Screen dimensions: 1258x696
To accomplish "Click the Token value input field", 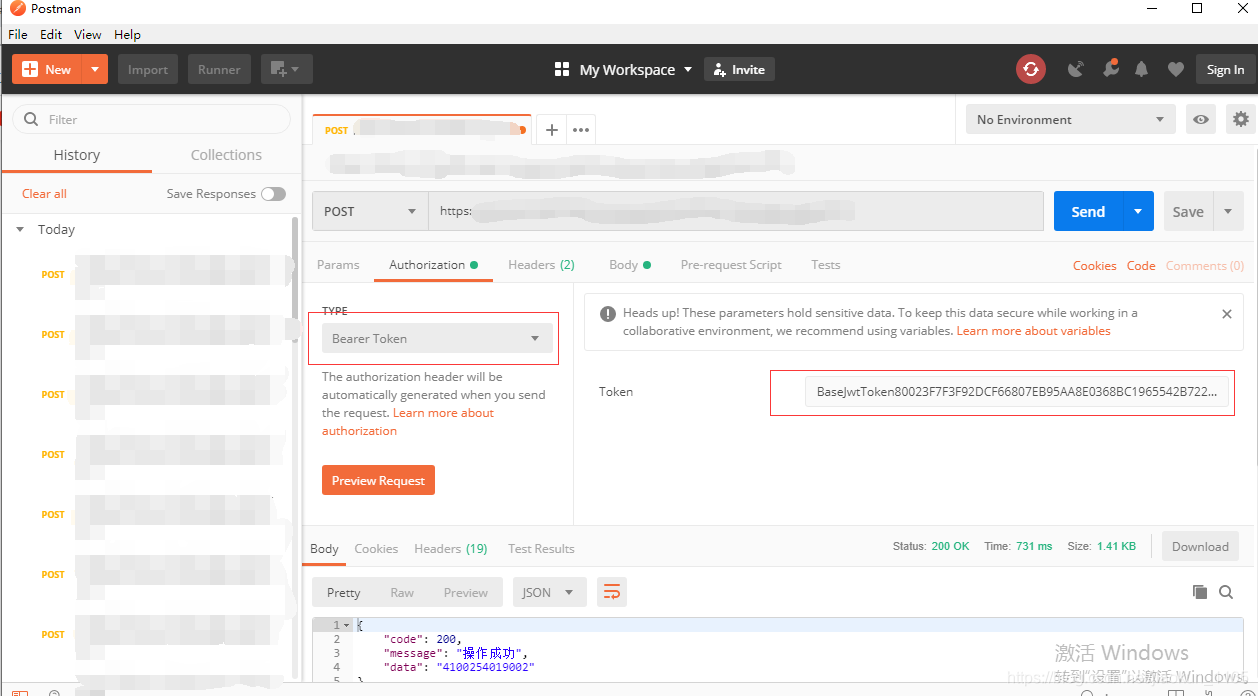I will (1016, 392).
